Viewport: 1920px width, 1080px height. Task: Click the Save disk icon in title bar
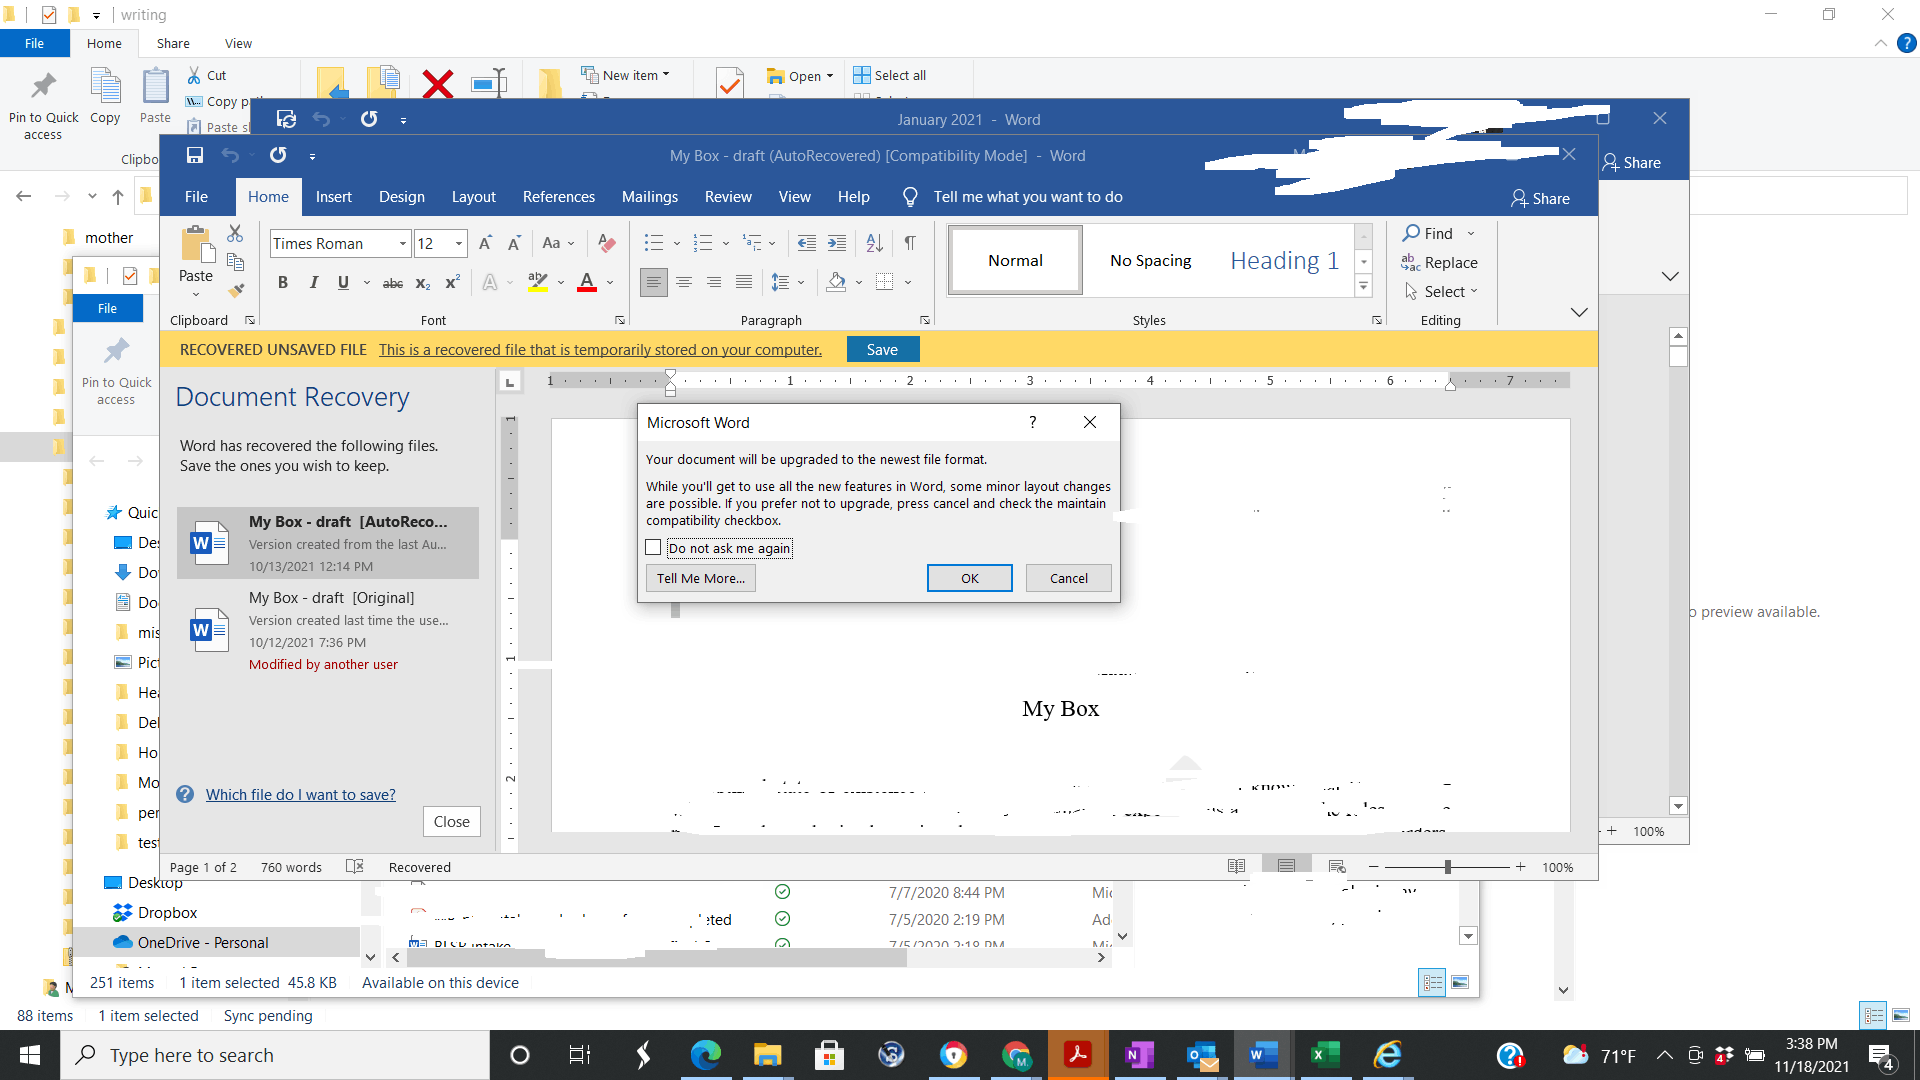(x=195, y=155)
